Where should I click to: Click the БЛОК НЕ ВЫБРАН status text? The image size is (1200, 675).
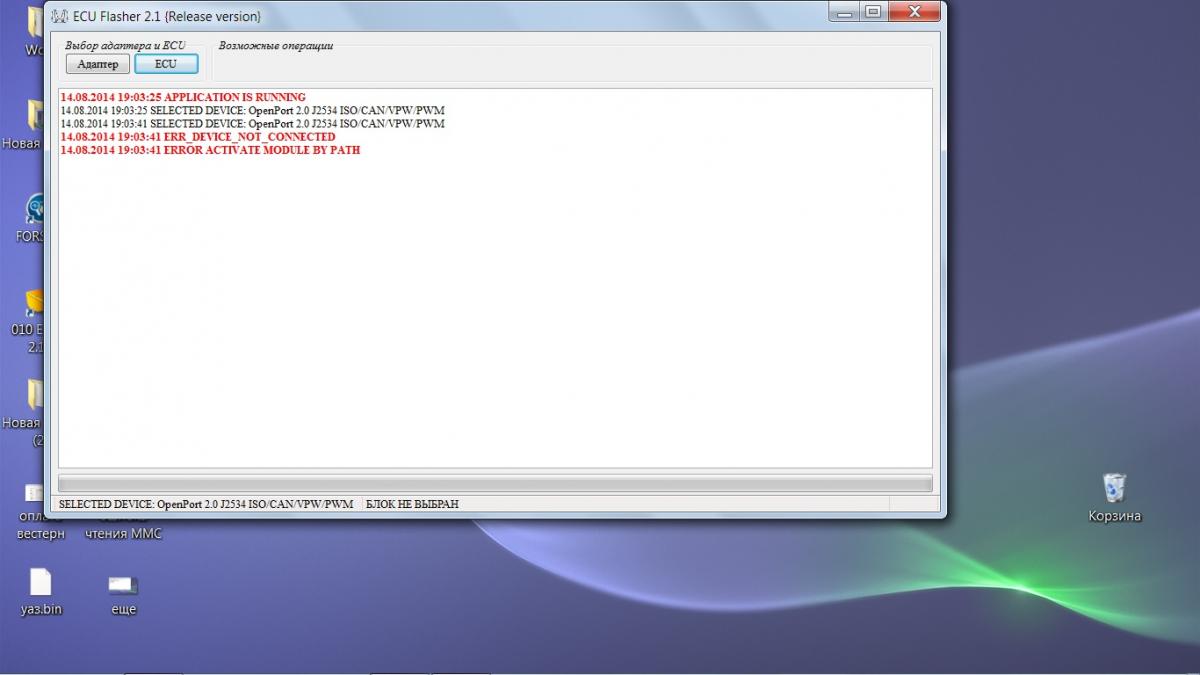coord(412,504)
